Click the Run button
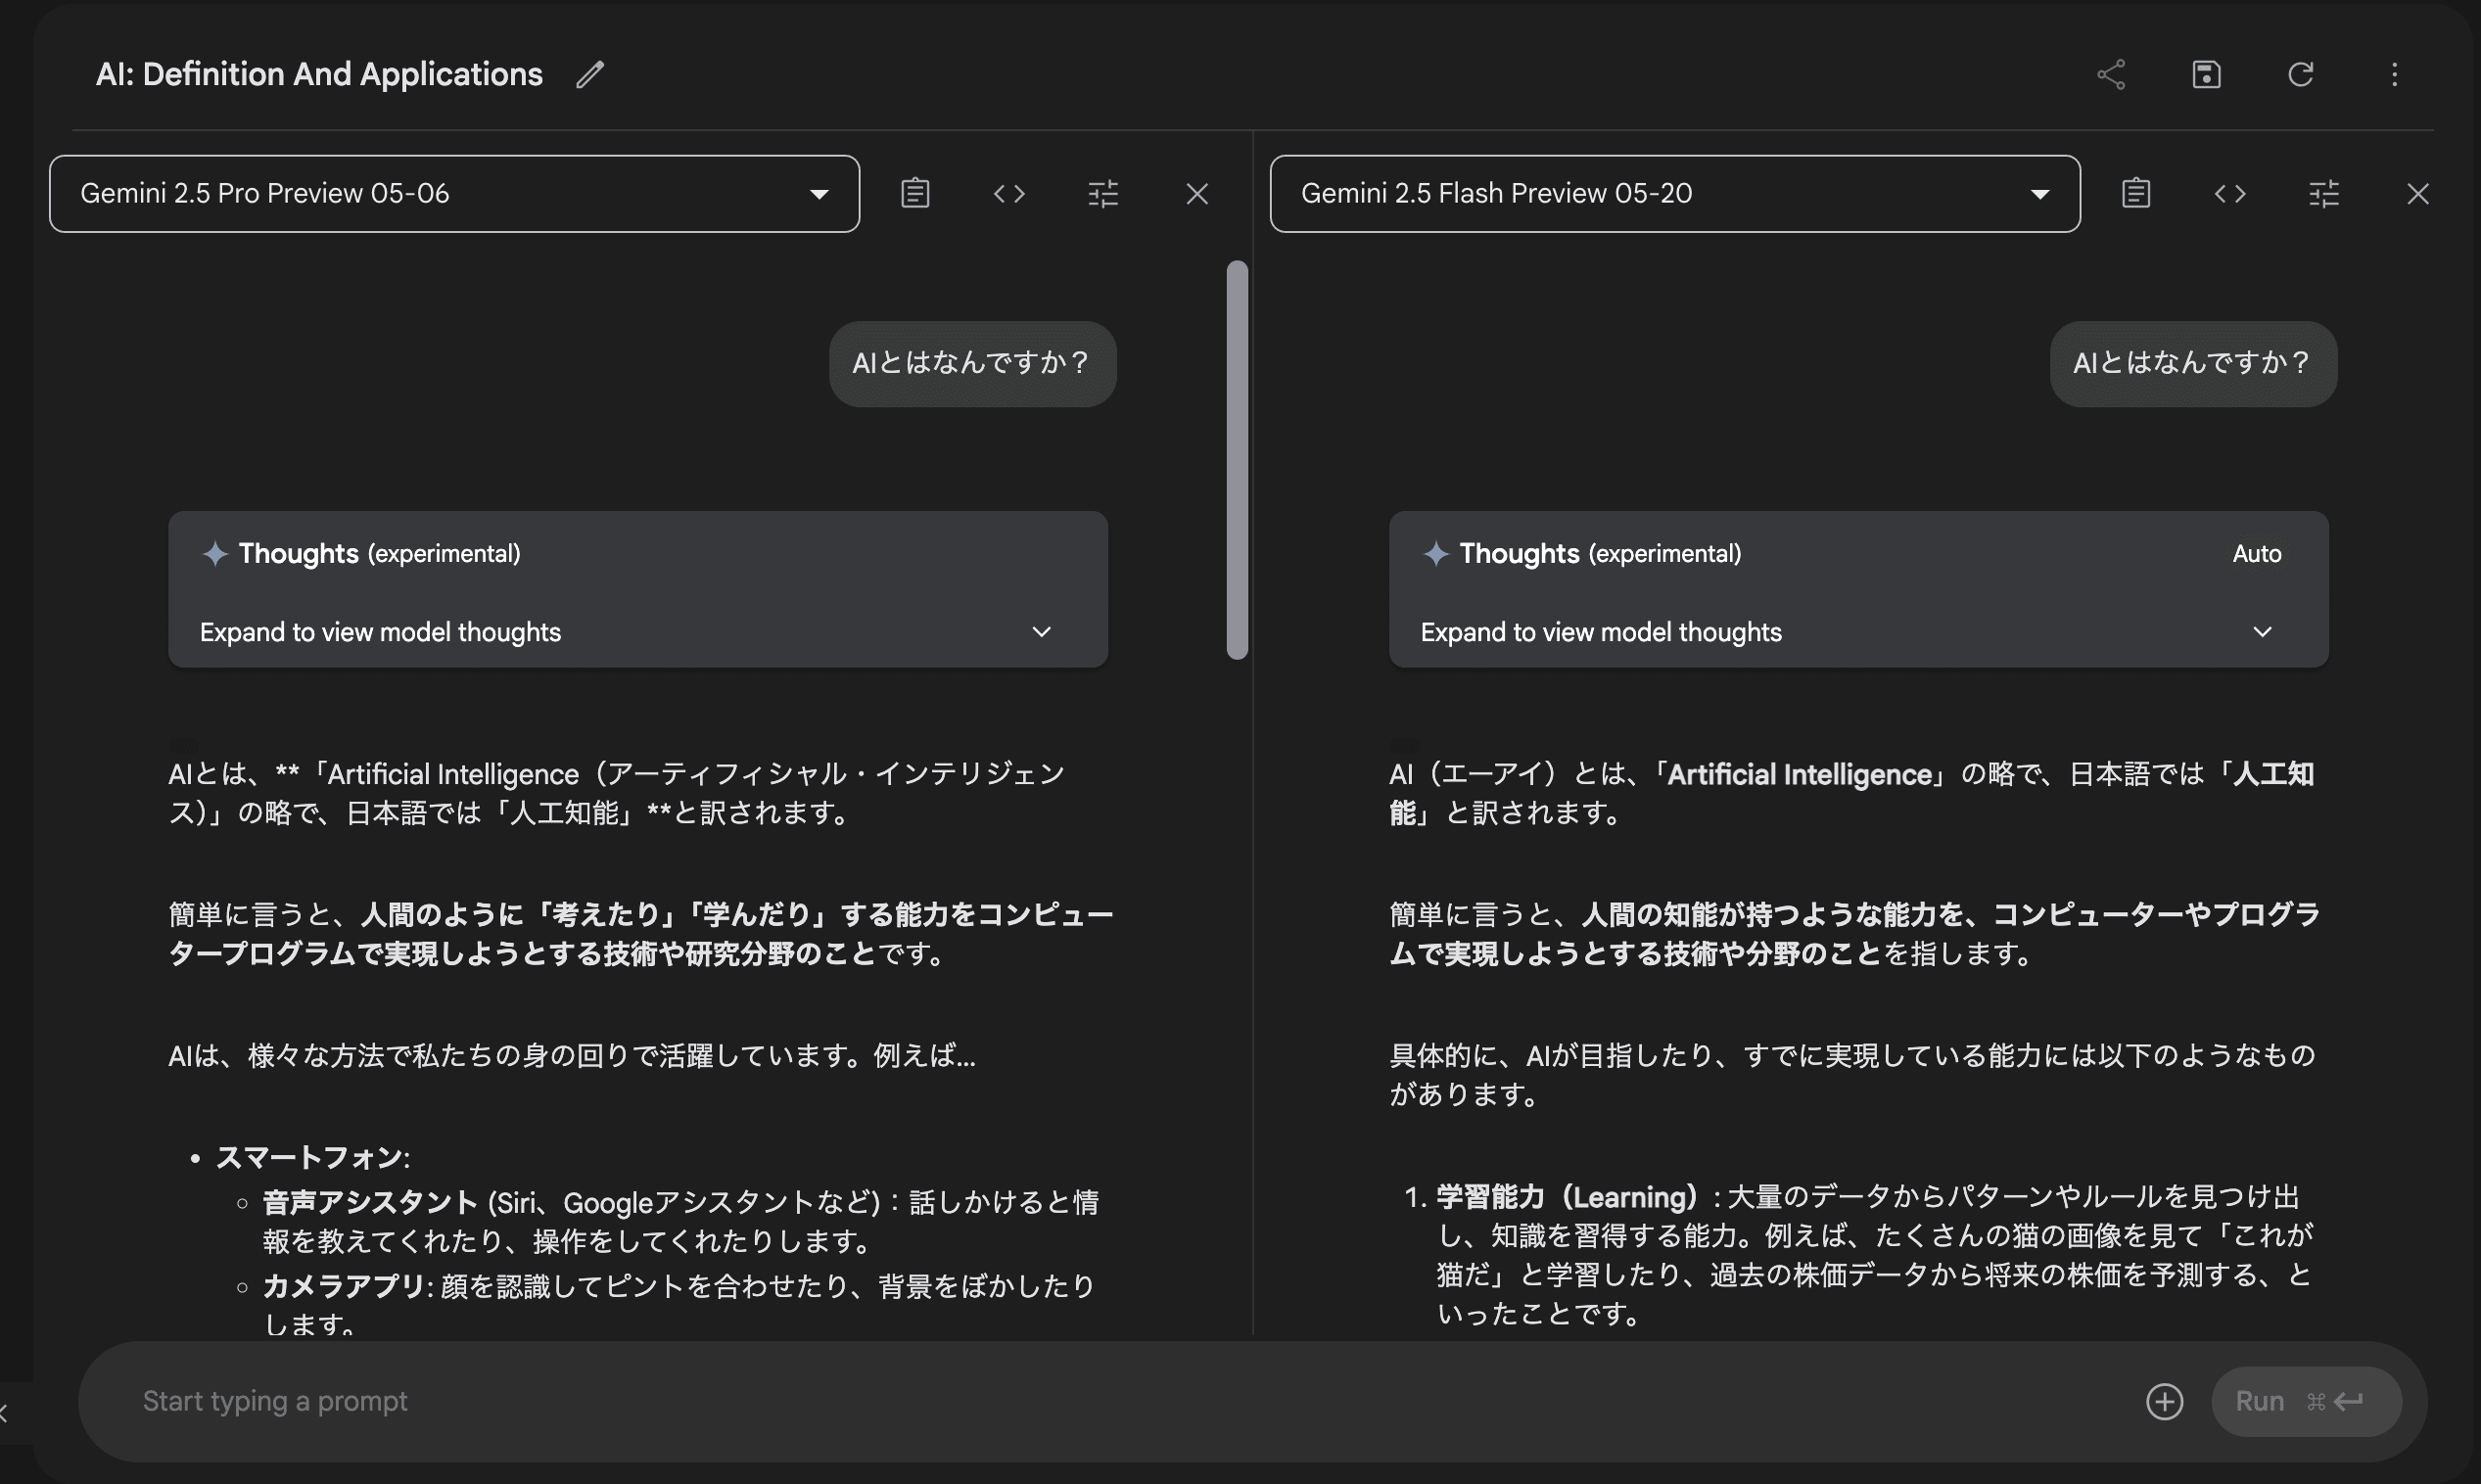The height and width of the screenshot is (1484, 2481). click(x=2305, y=1401)
